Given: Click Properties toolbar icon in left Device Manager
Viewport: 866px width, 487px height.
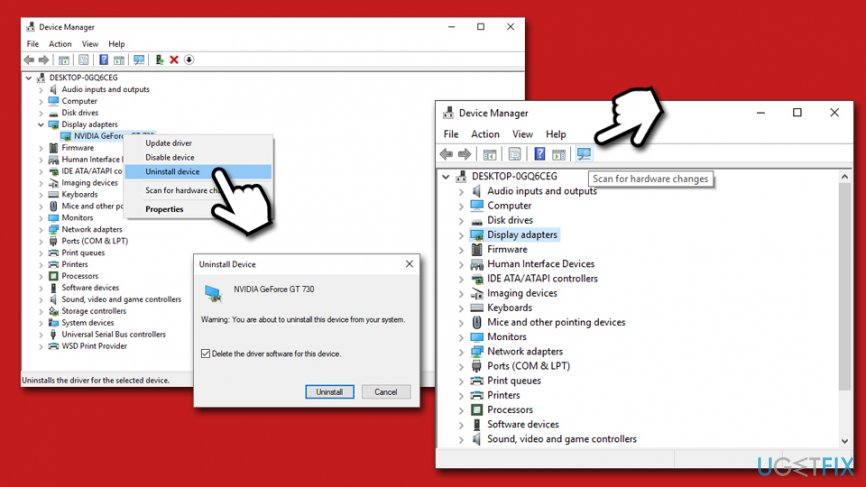Looking at the screenshot, I should pyautogui.click(x=83, y=60).
